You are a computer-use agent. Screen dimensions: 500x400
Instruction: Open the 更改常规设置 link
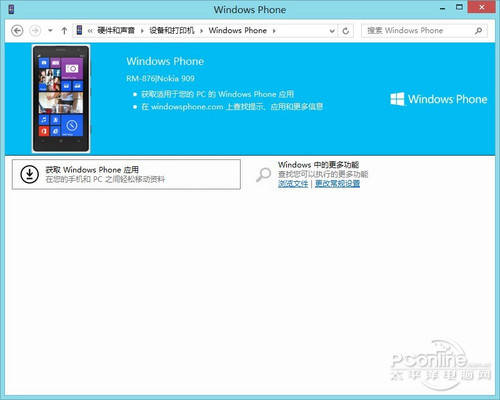pyautogui.click(x=337, y=184)
